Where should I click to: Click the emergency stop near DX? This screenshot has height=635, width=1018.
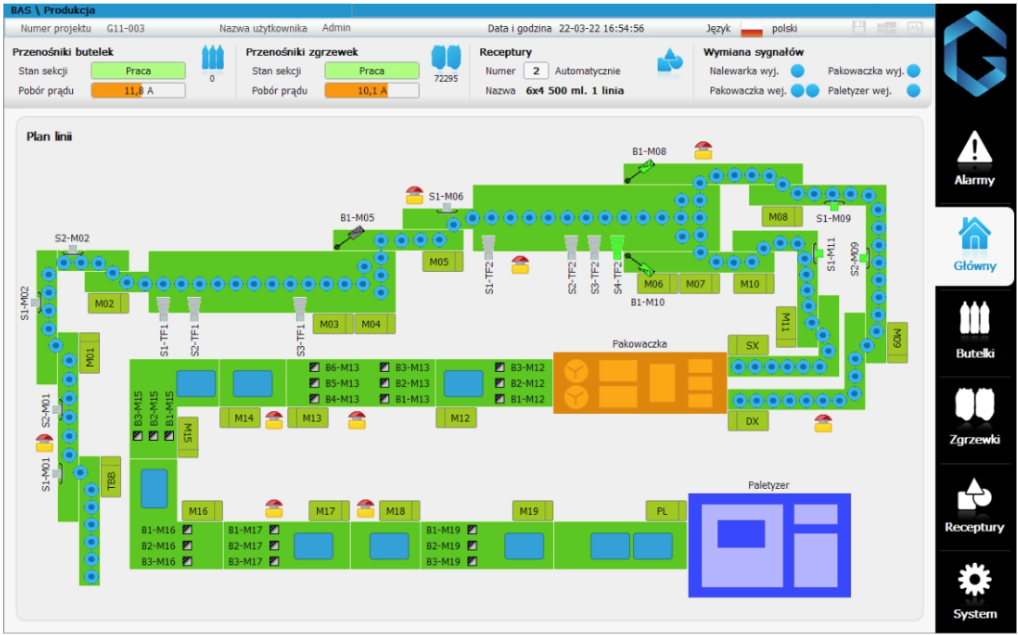(x=823, y=423)
